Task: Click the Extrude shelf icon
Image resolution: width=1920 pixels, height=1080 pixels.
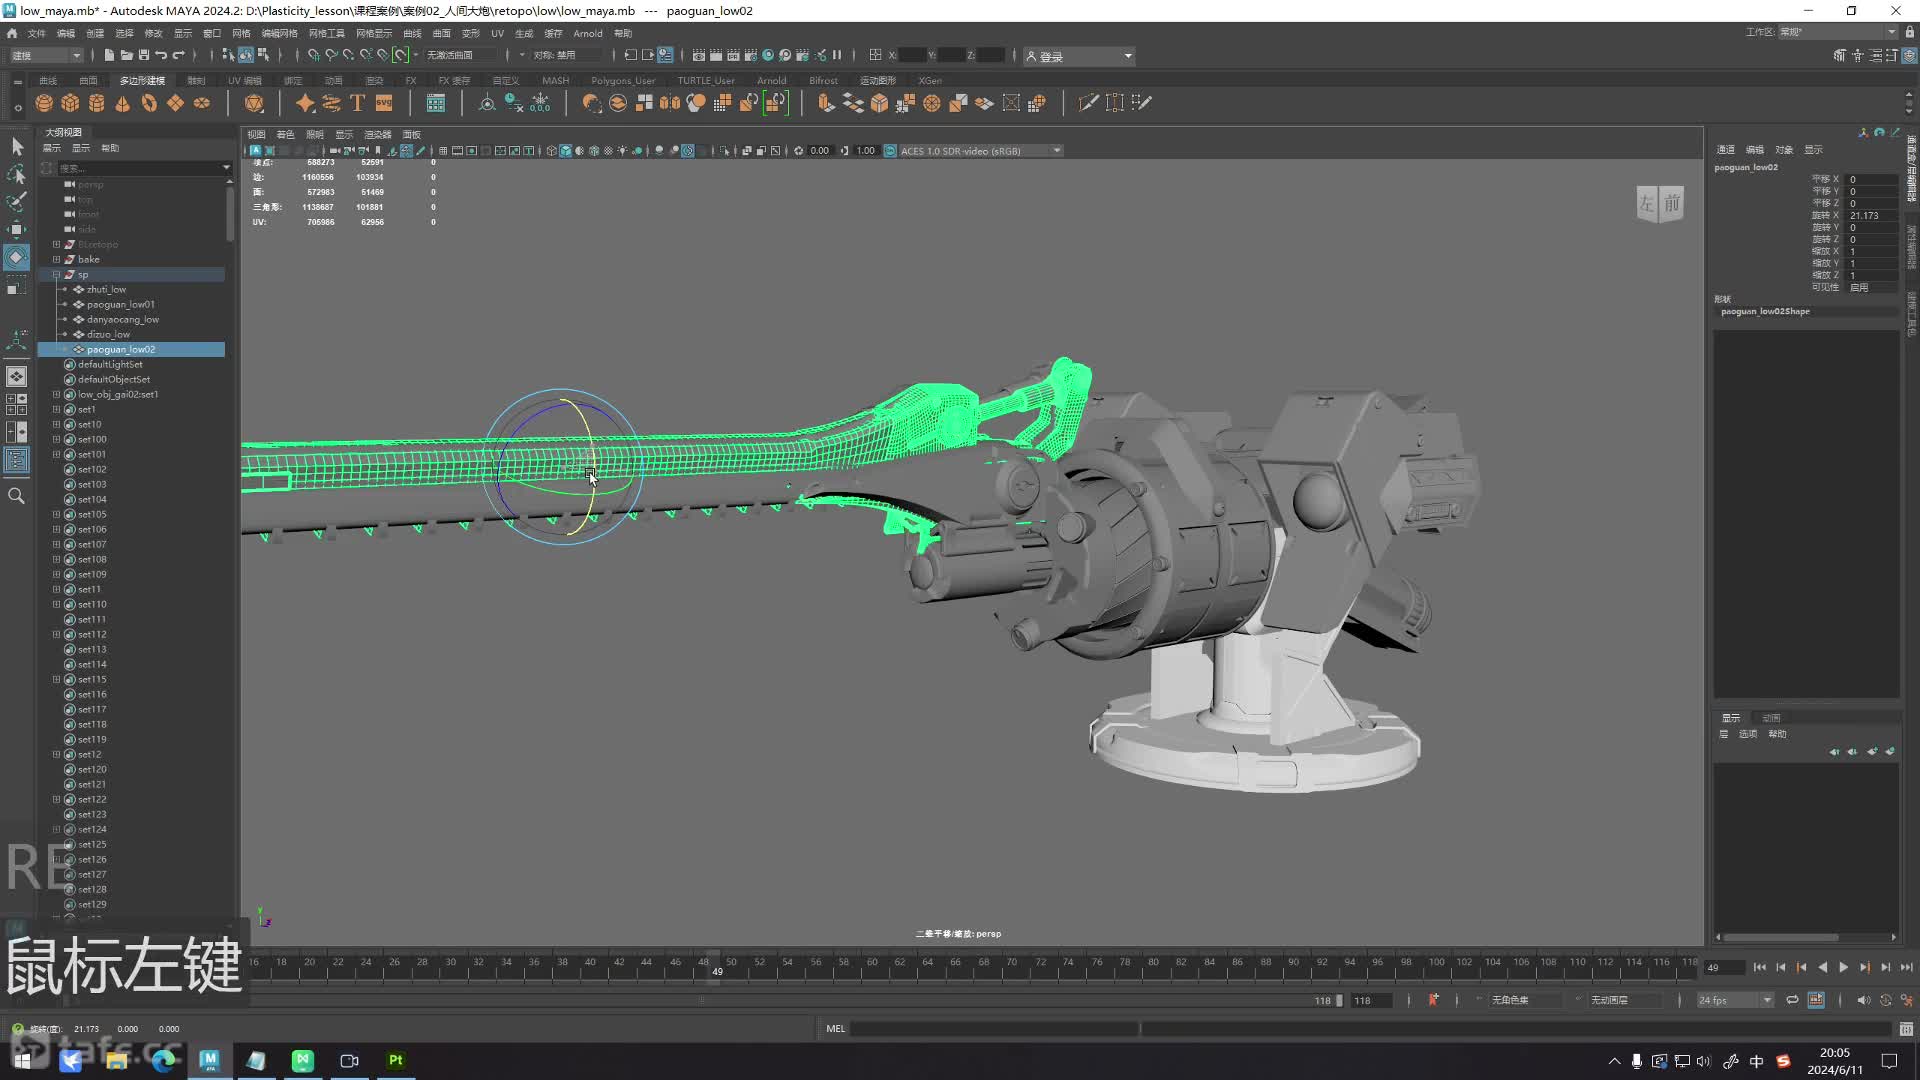Action: tap(826, 103)
